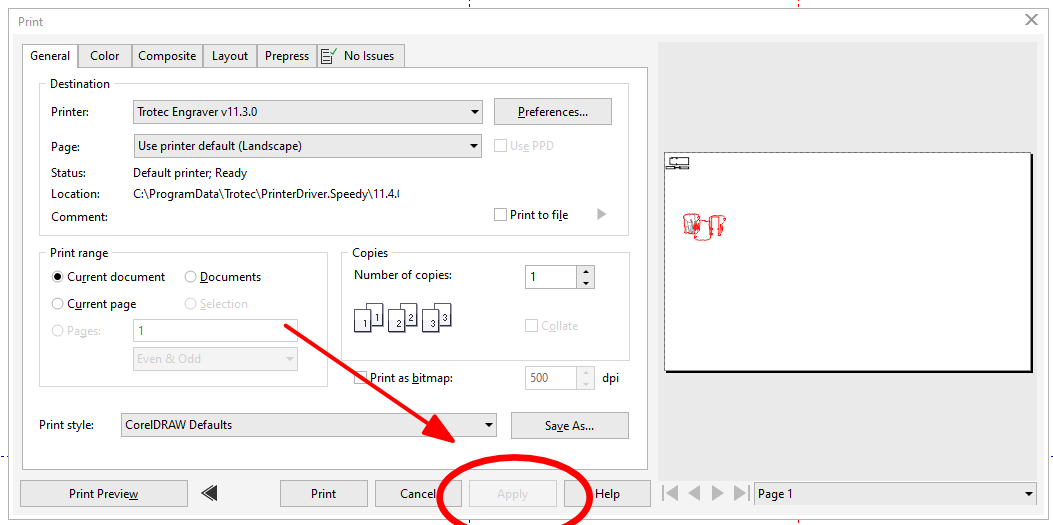Switch to the Prepress tab
Image resolution: width=1053 pixels, height=525 pixels.
pos(287,56)
